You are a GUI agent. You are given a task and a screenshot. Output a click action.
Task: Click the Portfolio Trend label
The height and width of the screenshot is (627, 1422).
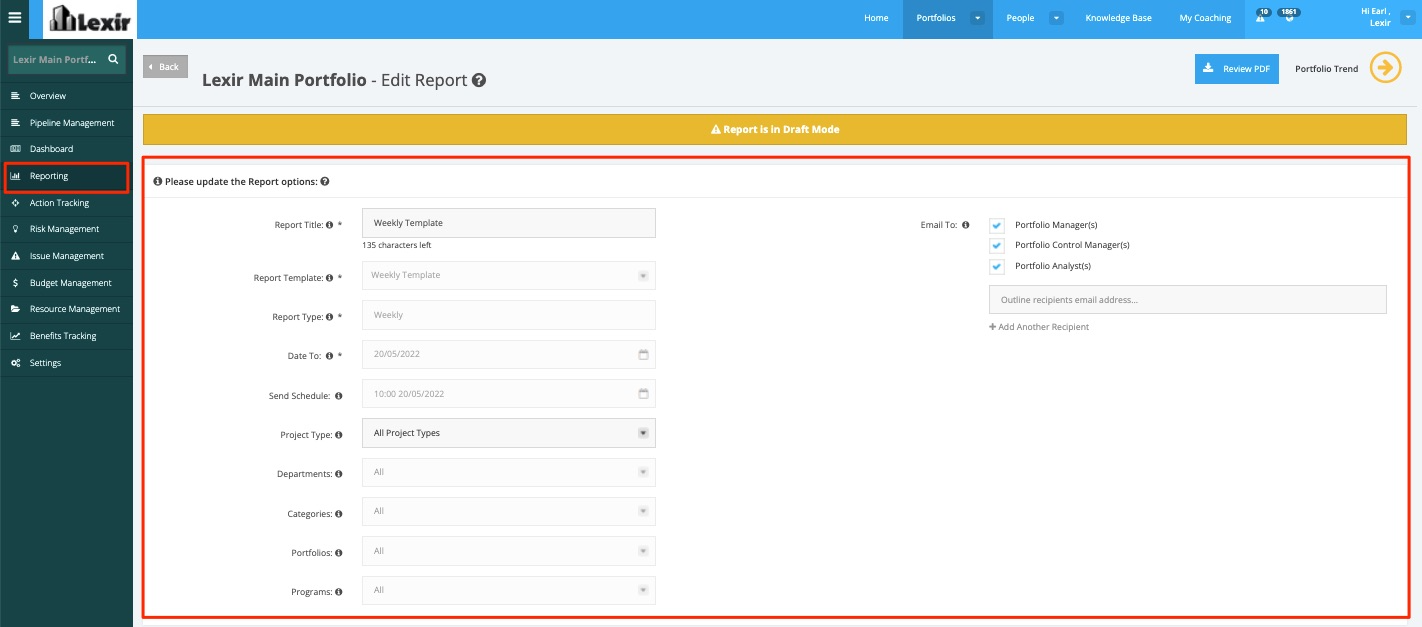click(1326, 69)
